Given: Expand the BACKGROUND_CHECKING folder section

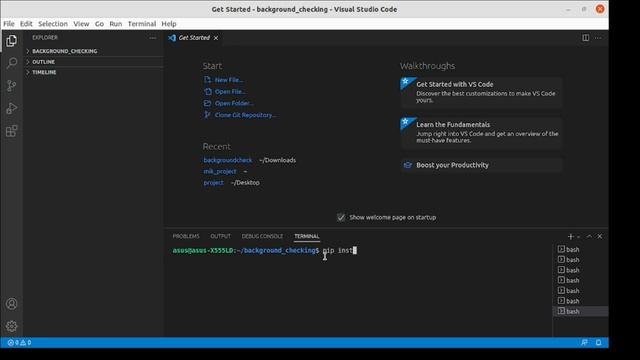Looking at the screenshot, I should coord(93,51).
